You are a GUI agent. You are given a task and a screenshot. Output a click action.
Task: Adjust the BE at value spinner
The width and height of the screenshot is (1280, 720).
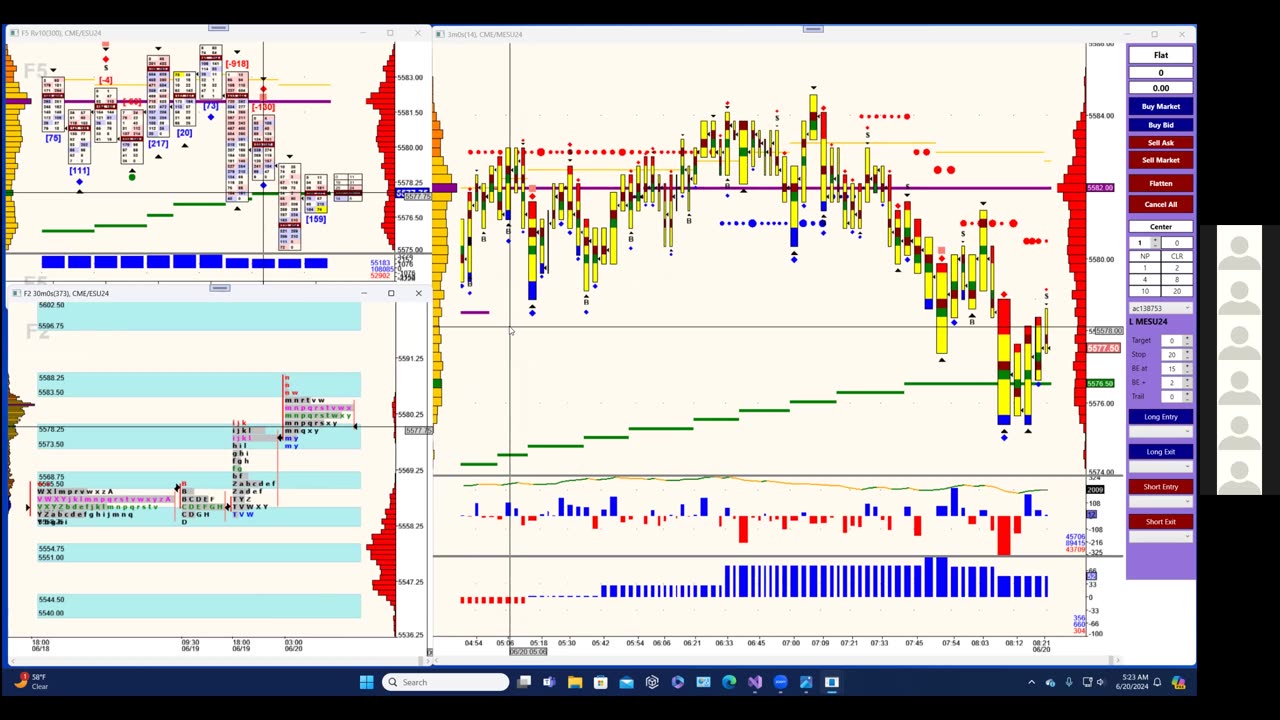coord(1187,369)
